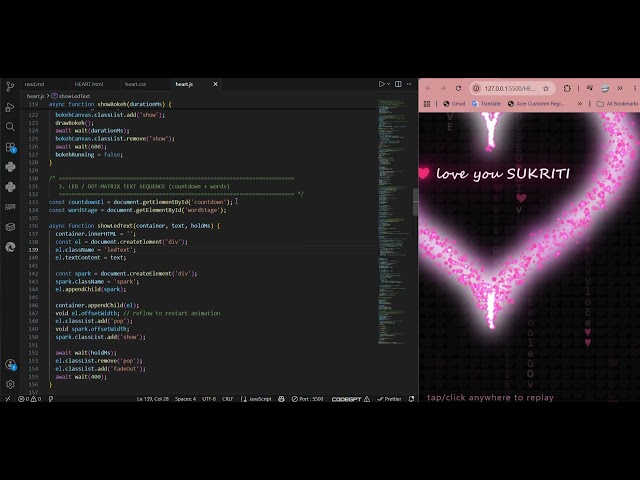Run the heart.js file
The height and width of the screenshot is (480, 640).
[381, 84]
